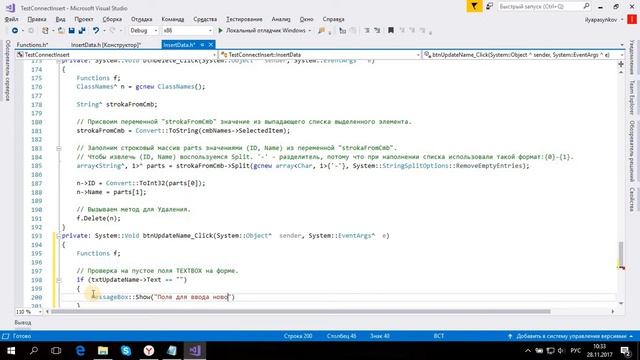Image resolution: width=640 pixels, height=360 pixels.
Task: Click the open file folder icon
Action: coord(61,31)
